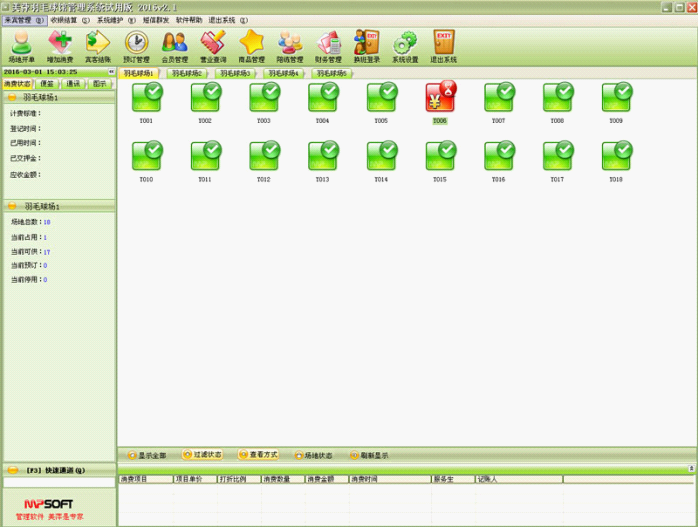Click the 刷新显示 button
The width and height of the screenshot is (698, 527).
click(368, 455)
